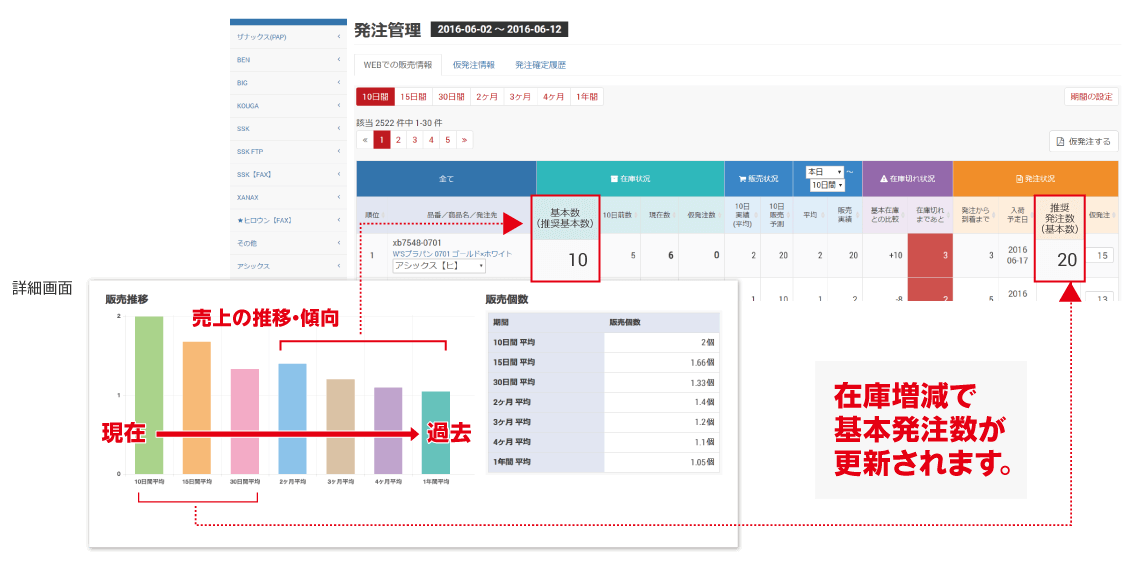Expand the BIG sidebar entry
This screenshot has width=1140, height=566.
(x=289, y=83)
